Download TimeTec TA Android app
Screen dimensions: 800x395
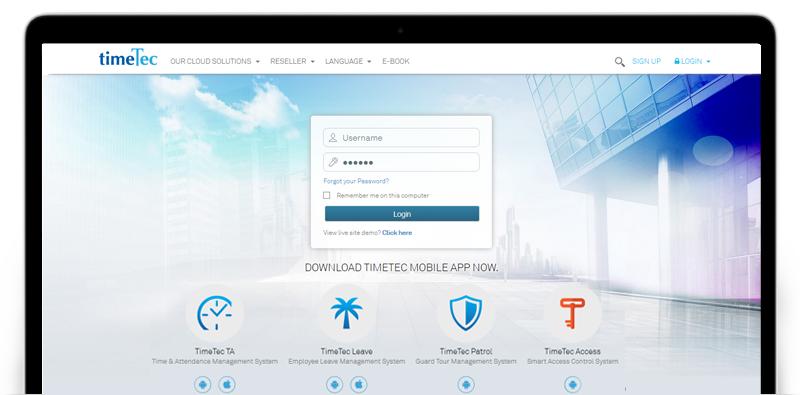click(203, 384)
